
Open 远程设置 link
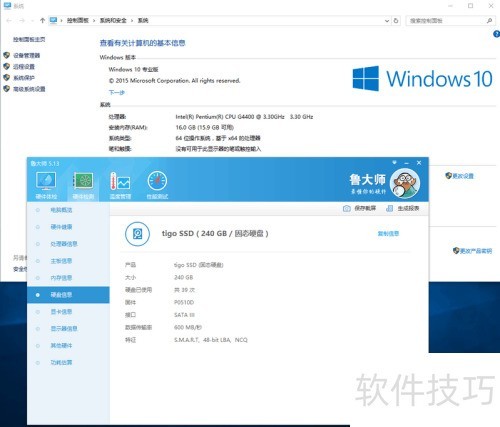click(x=24, y=67)
